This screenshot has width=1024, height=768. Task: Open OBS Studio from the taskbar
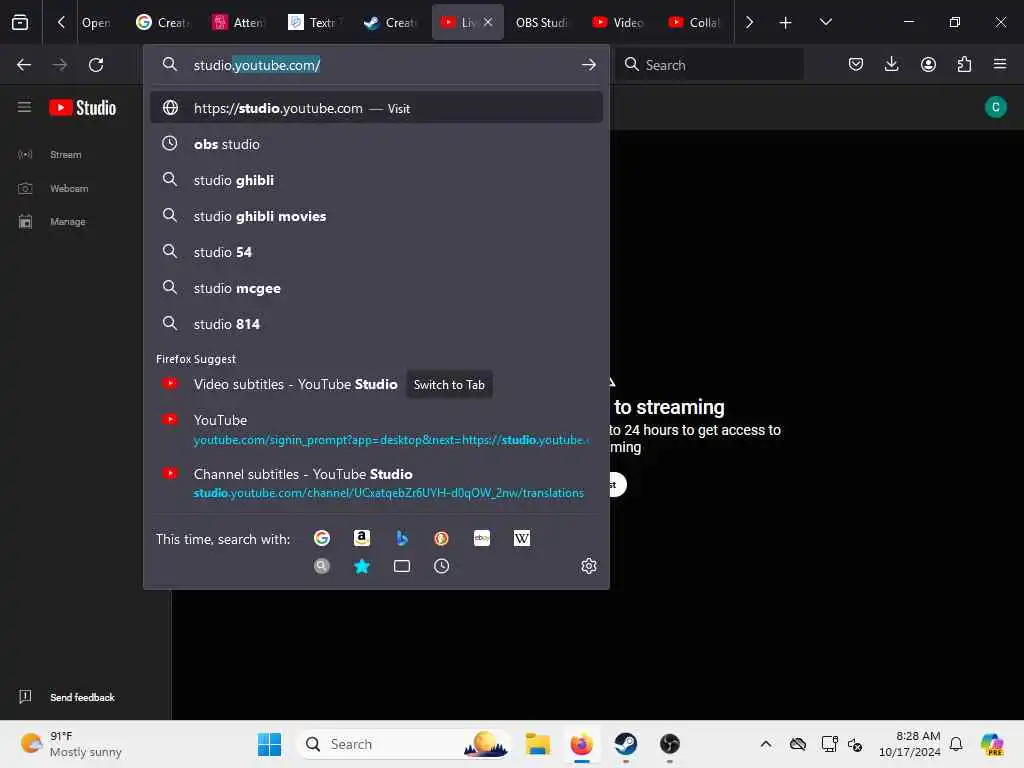(x=669, y=744)
